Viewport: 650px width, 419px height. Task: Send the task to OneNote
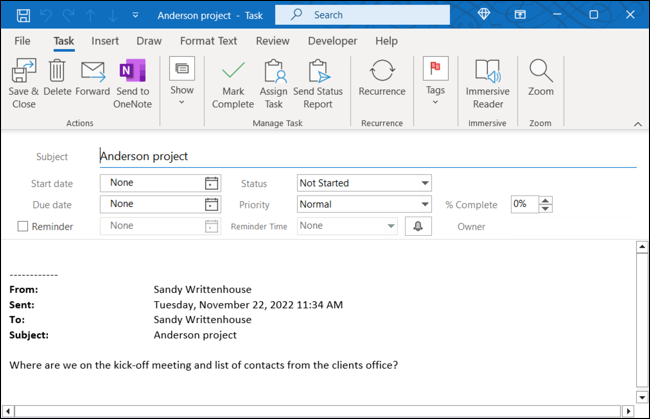(132, 82)
